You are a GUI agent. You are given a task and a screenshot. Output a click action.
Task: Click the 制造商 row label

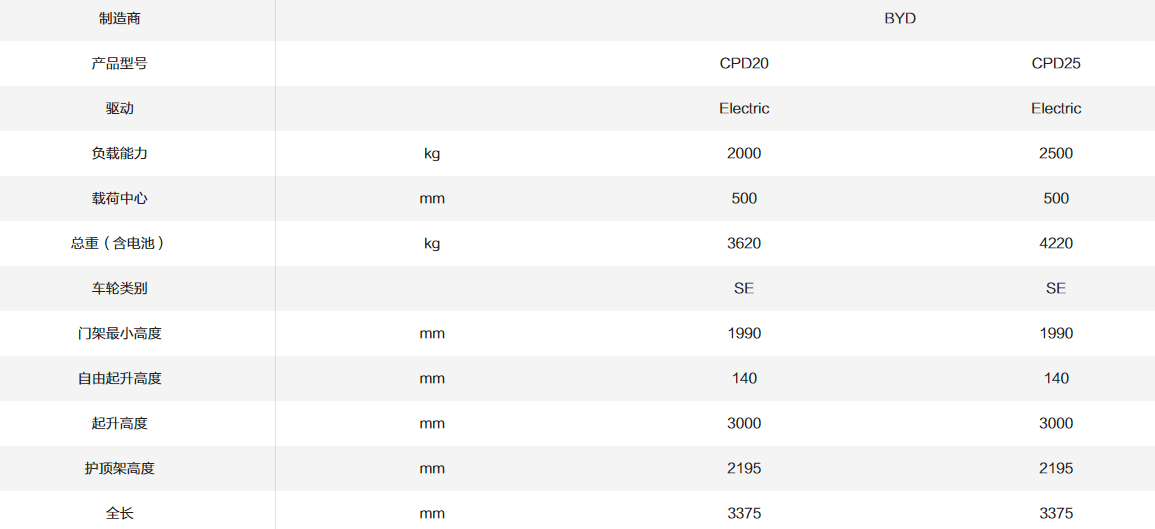[x=120, y=18]
